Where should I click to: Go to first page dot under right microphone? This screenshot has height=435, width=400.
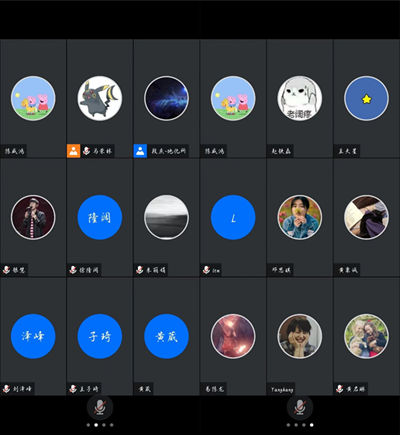click(288, 425)
